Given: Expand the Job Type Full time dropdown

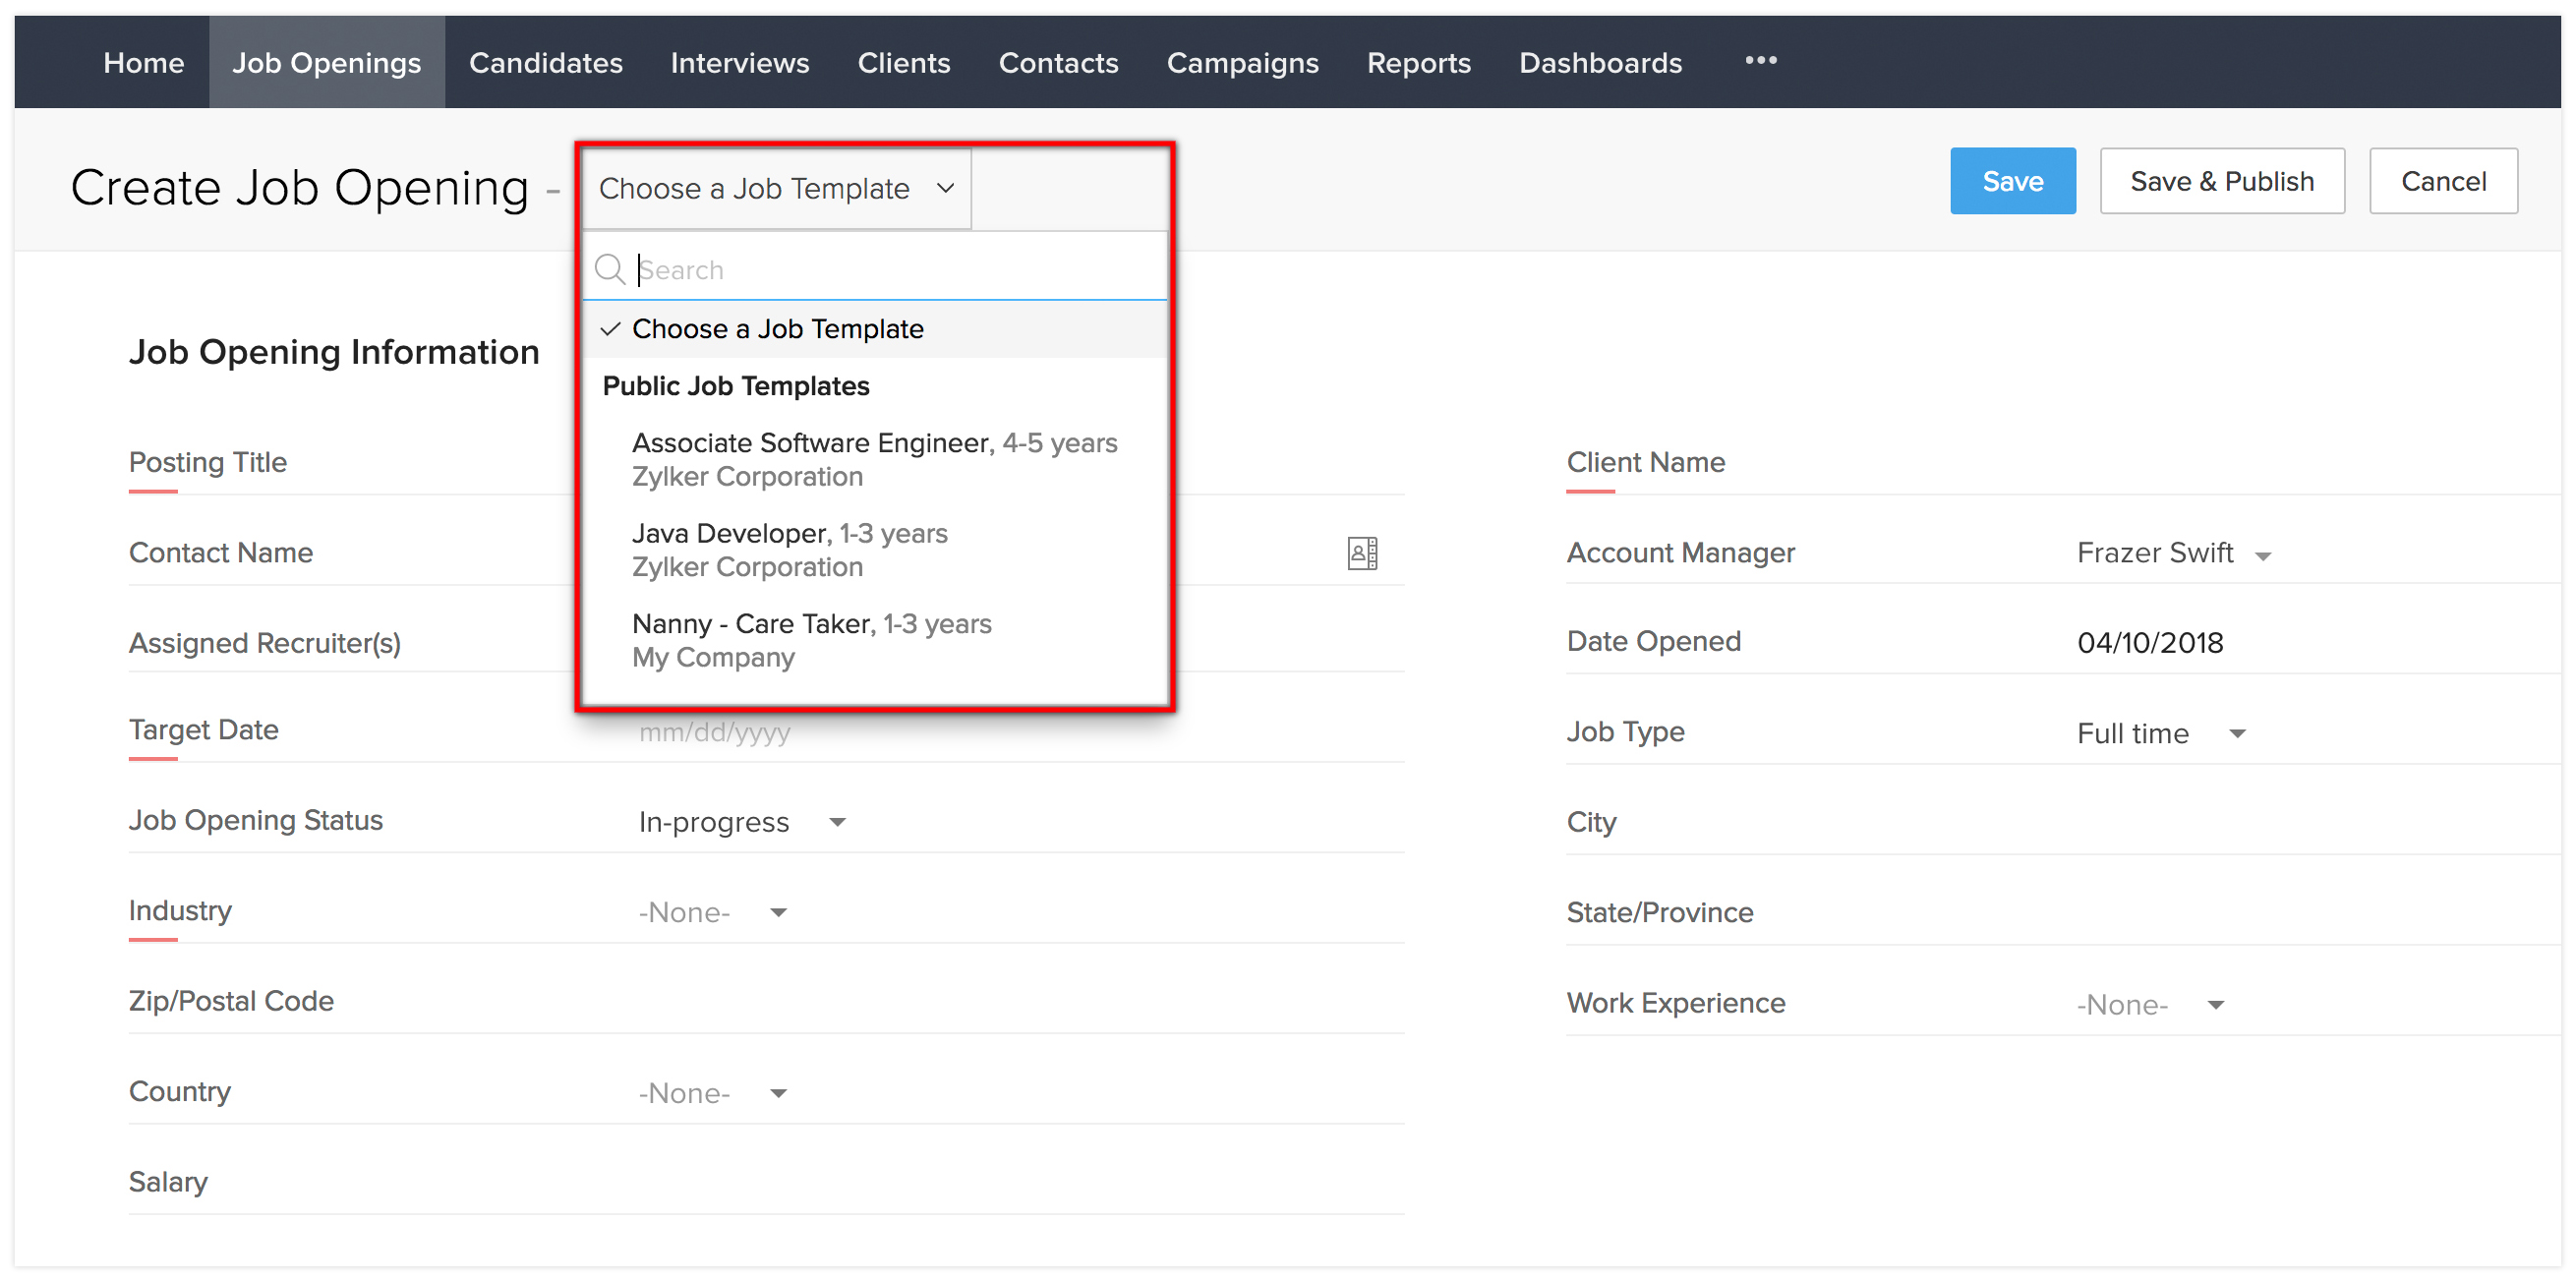Looking at the screenshot, I should (x=2160, y=734).
